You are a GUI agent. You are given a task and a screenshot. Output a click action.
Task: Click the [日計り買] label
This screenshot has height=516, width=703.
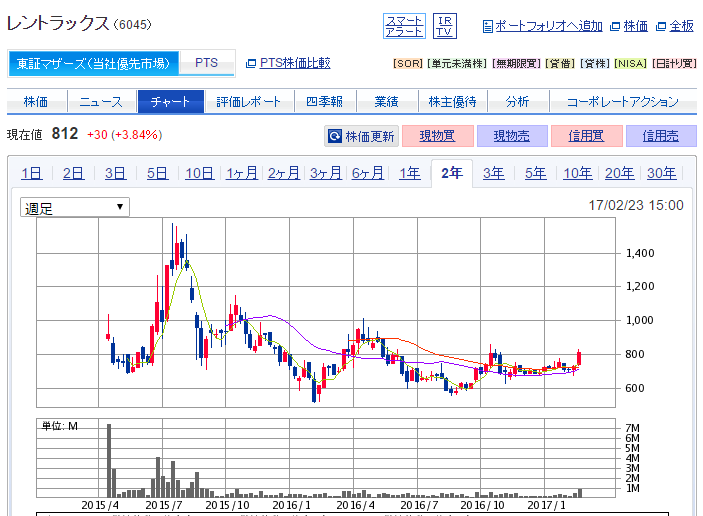coord(674,64)
